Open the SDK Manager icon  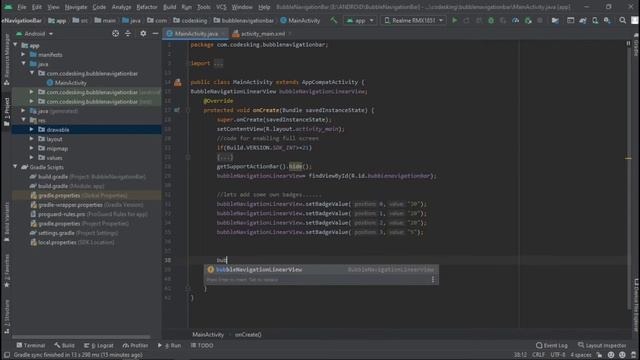coord(607,20)
